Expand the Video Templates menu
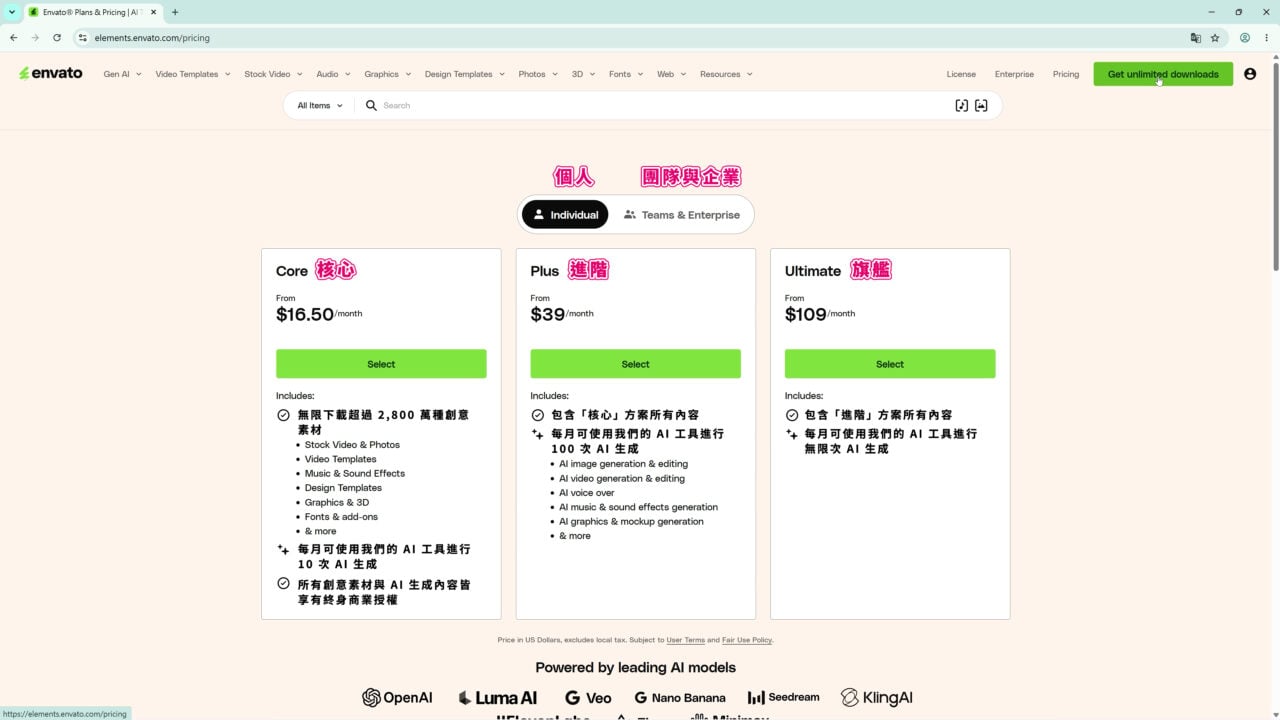 point(193,74)
